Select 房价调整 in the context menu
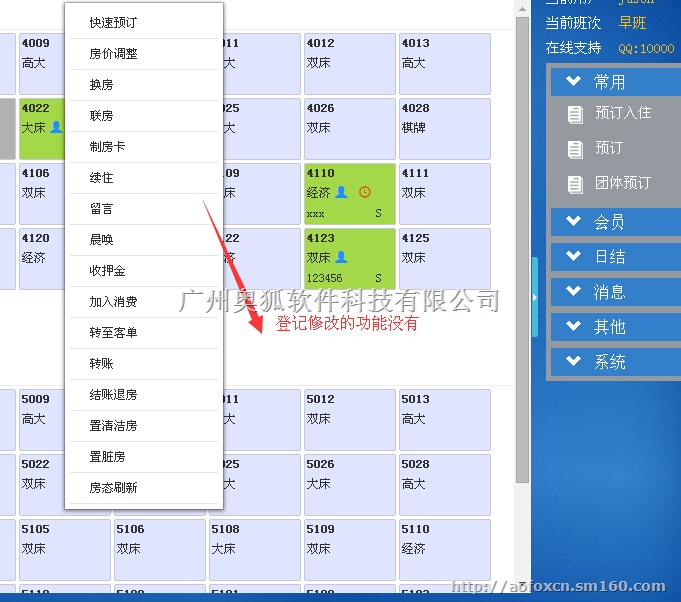Viewport: 681px width, 602px height. (144, 54)
